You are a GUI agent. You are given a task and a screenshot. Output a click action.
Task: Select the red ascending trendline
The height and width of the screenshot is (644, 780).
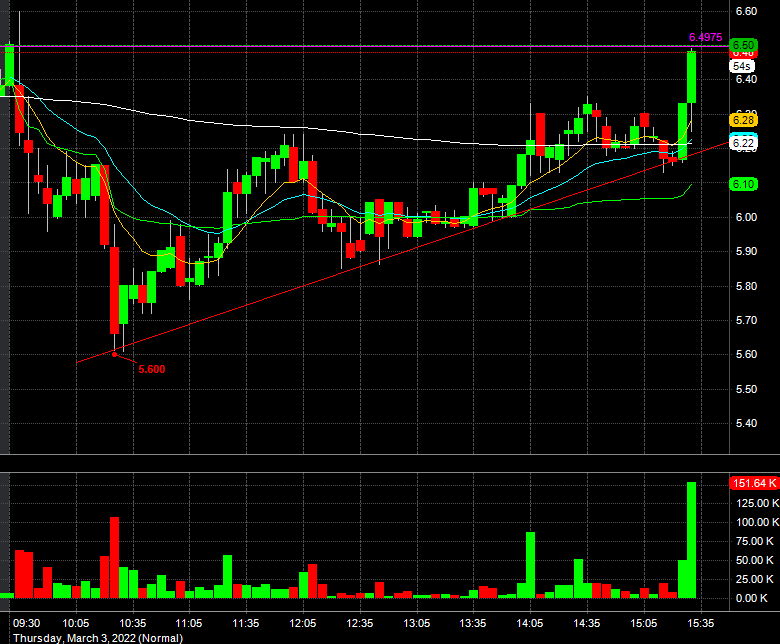(x=403, y=252)
